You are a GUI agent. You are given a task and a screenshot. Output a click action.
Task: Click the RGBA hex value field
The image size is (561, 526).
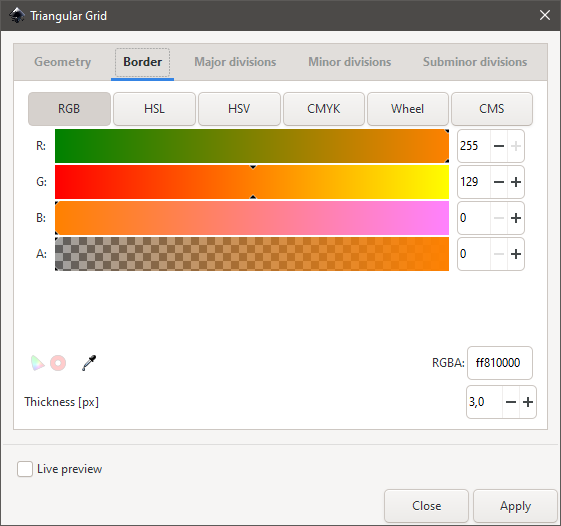pyautogui.click(x=499, y=363)
